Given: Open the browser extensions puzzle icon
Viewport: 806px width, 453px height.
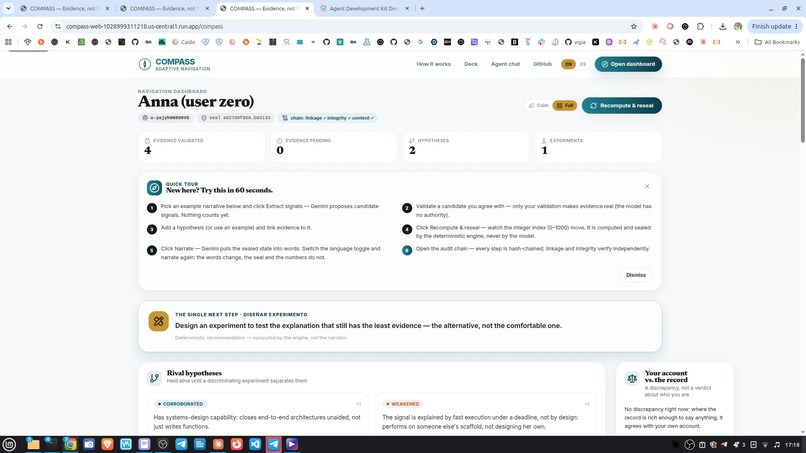Looking at the screenshot, I should (700, 26).
